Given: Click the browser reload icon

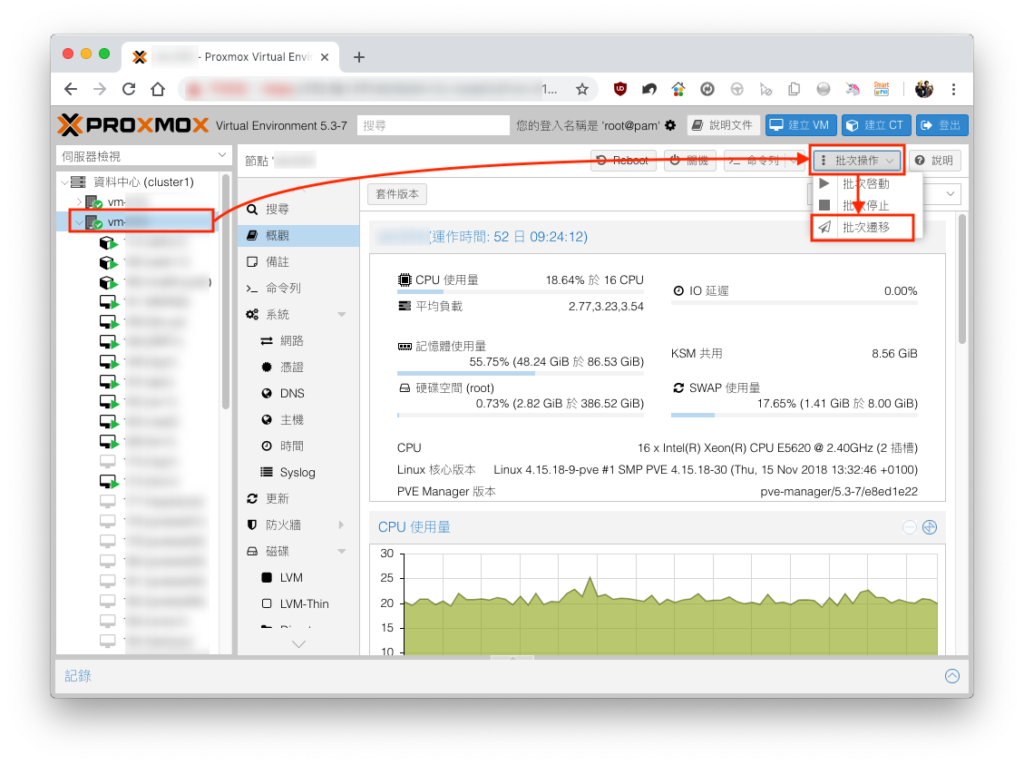Looking at the screenshot, I should point(129,89).
